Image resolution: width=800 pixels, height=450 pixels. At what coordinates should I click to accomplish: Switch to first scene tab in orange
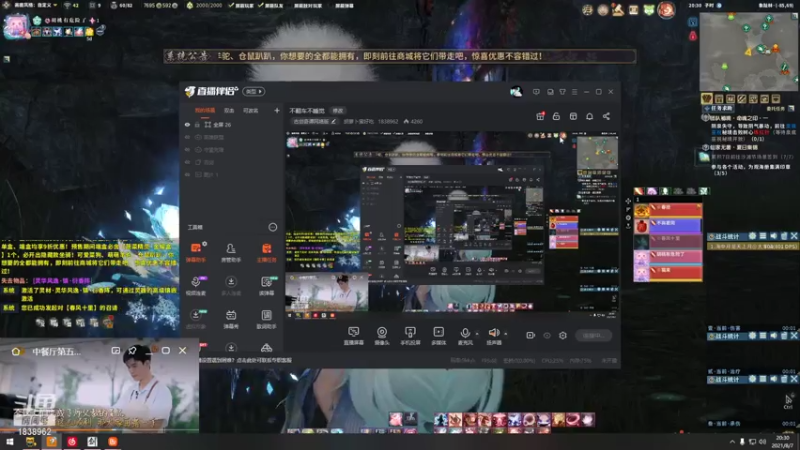[x=205, y=111]
